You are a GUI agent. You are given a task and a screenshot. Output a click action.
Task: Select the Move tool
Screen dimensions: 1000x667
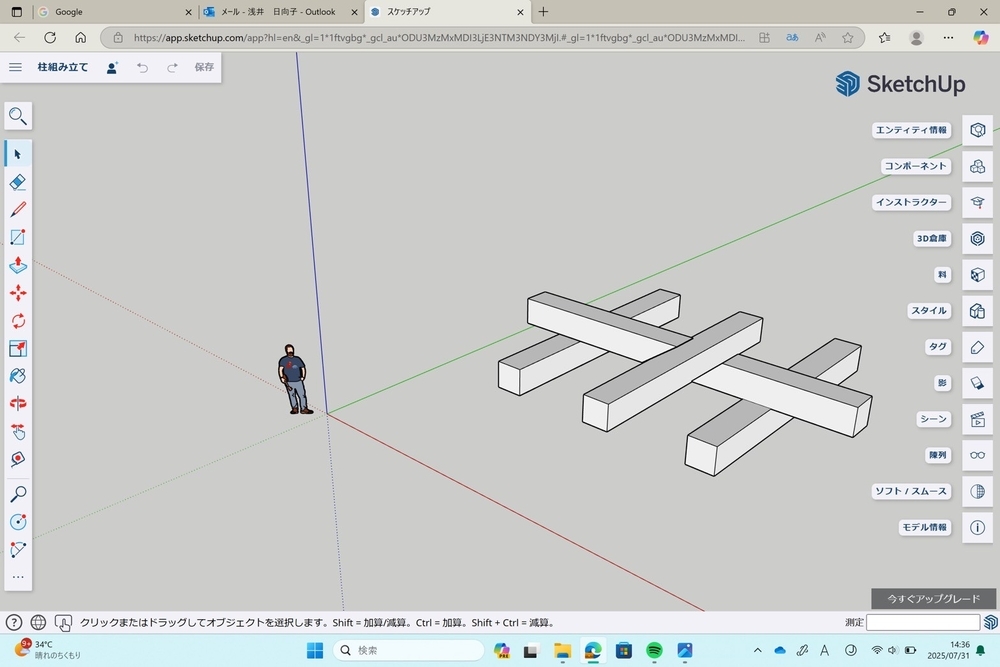pos(18,293)
